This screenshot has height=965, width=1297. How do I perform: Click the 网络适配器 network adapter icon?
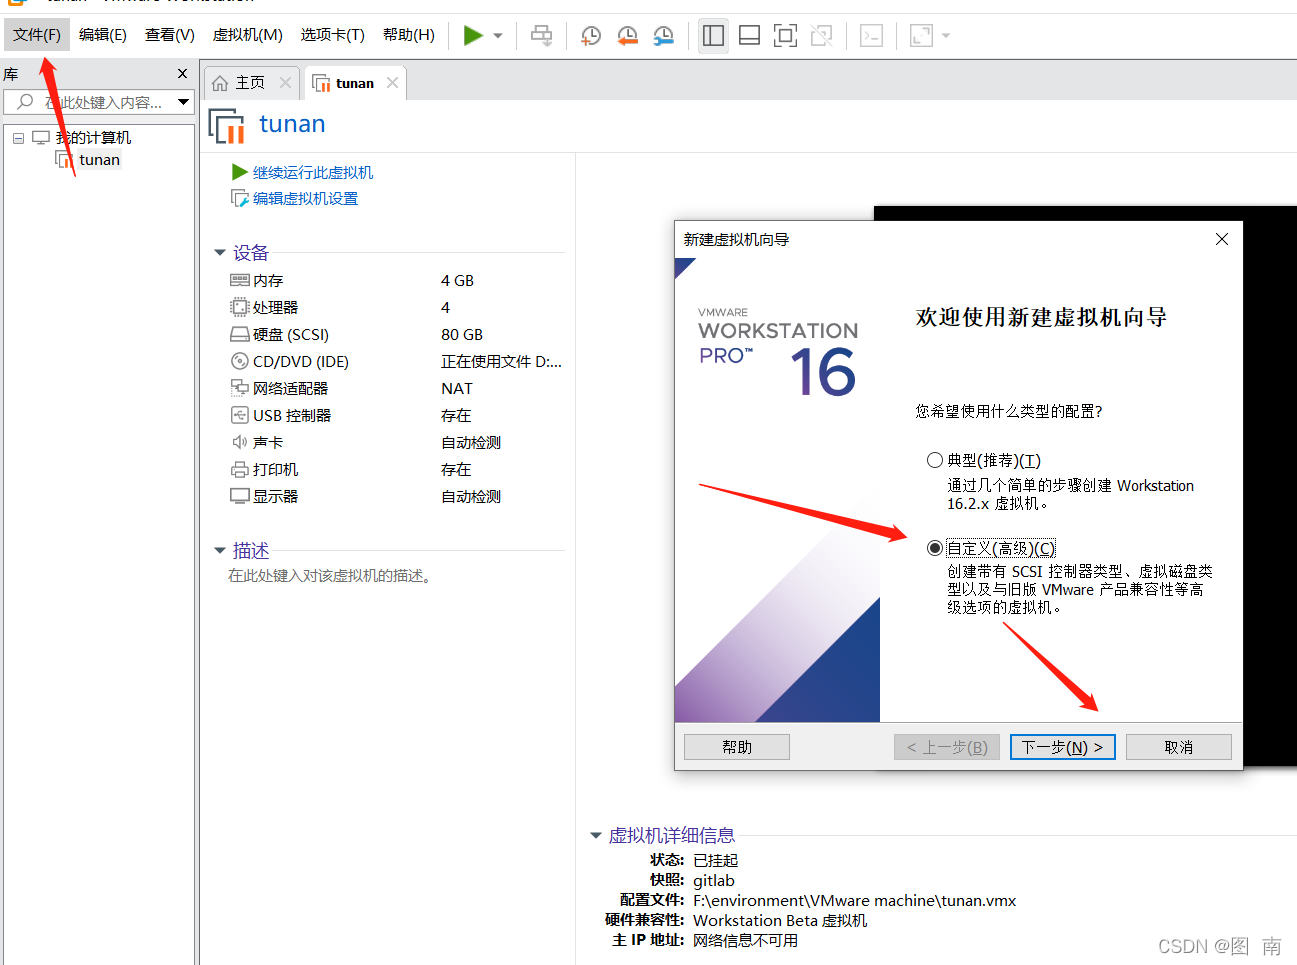(x=240, y=388)
